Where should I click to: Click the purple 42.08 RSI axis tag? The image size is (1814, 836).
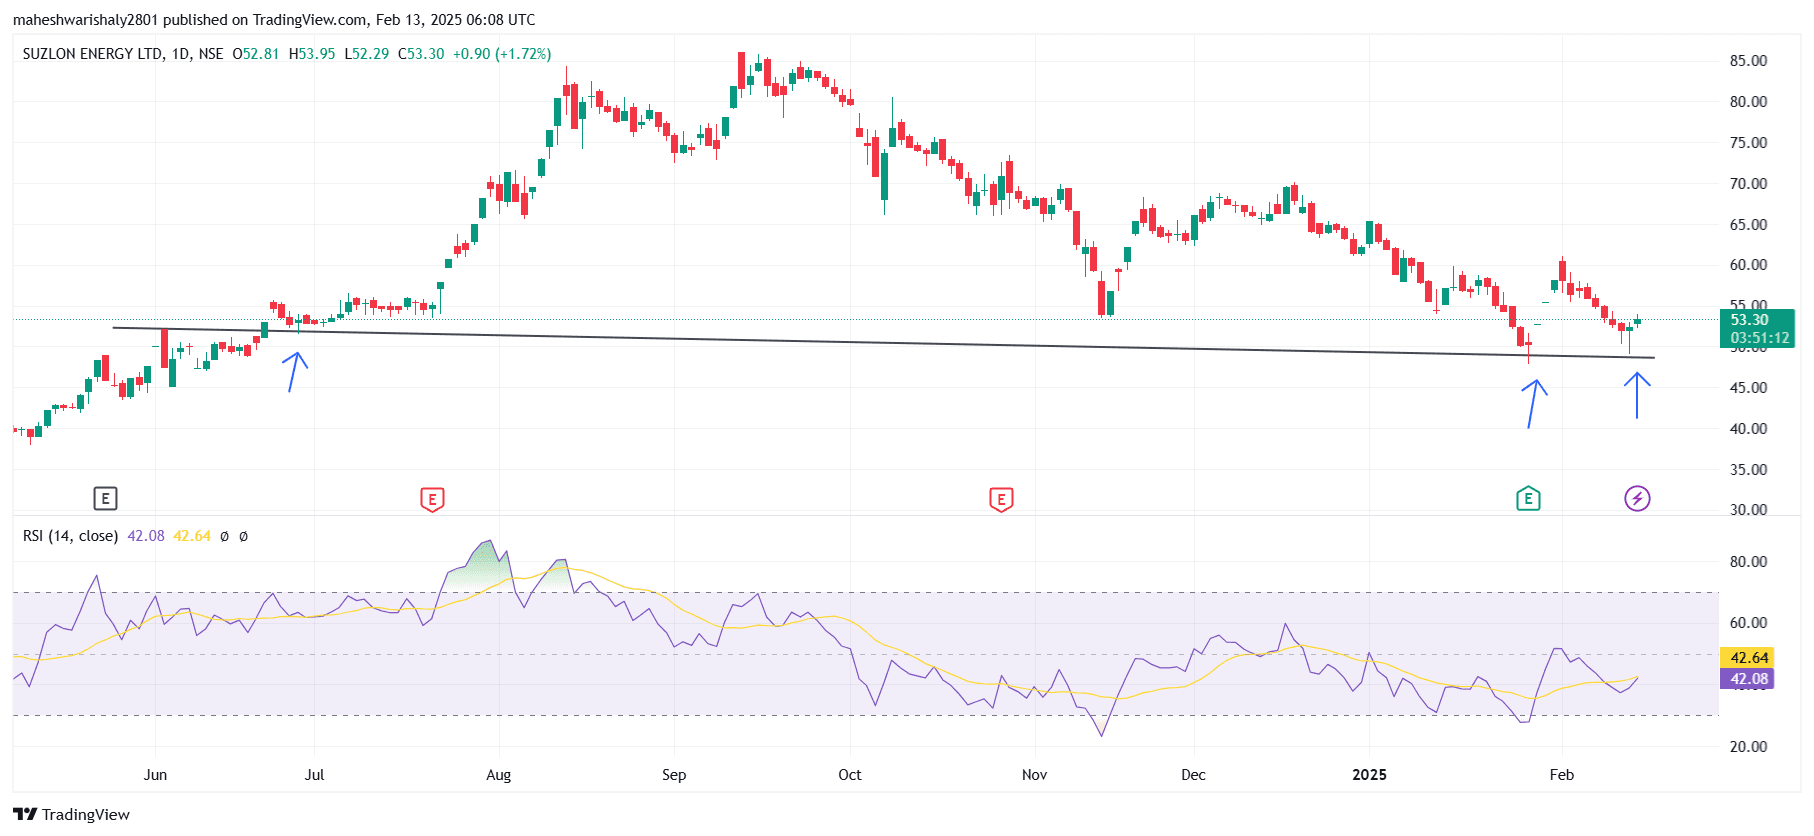click(1748, 678)
